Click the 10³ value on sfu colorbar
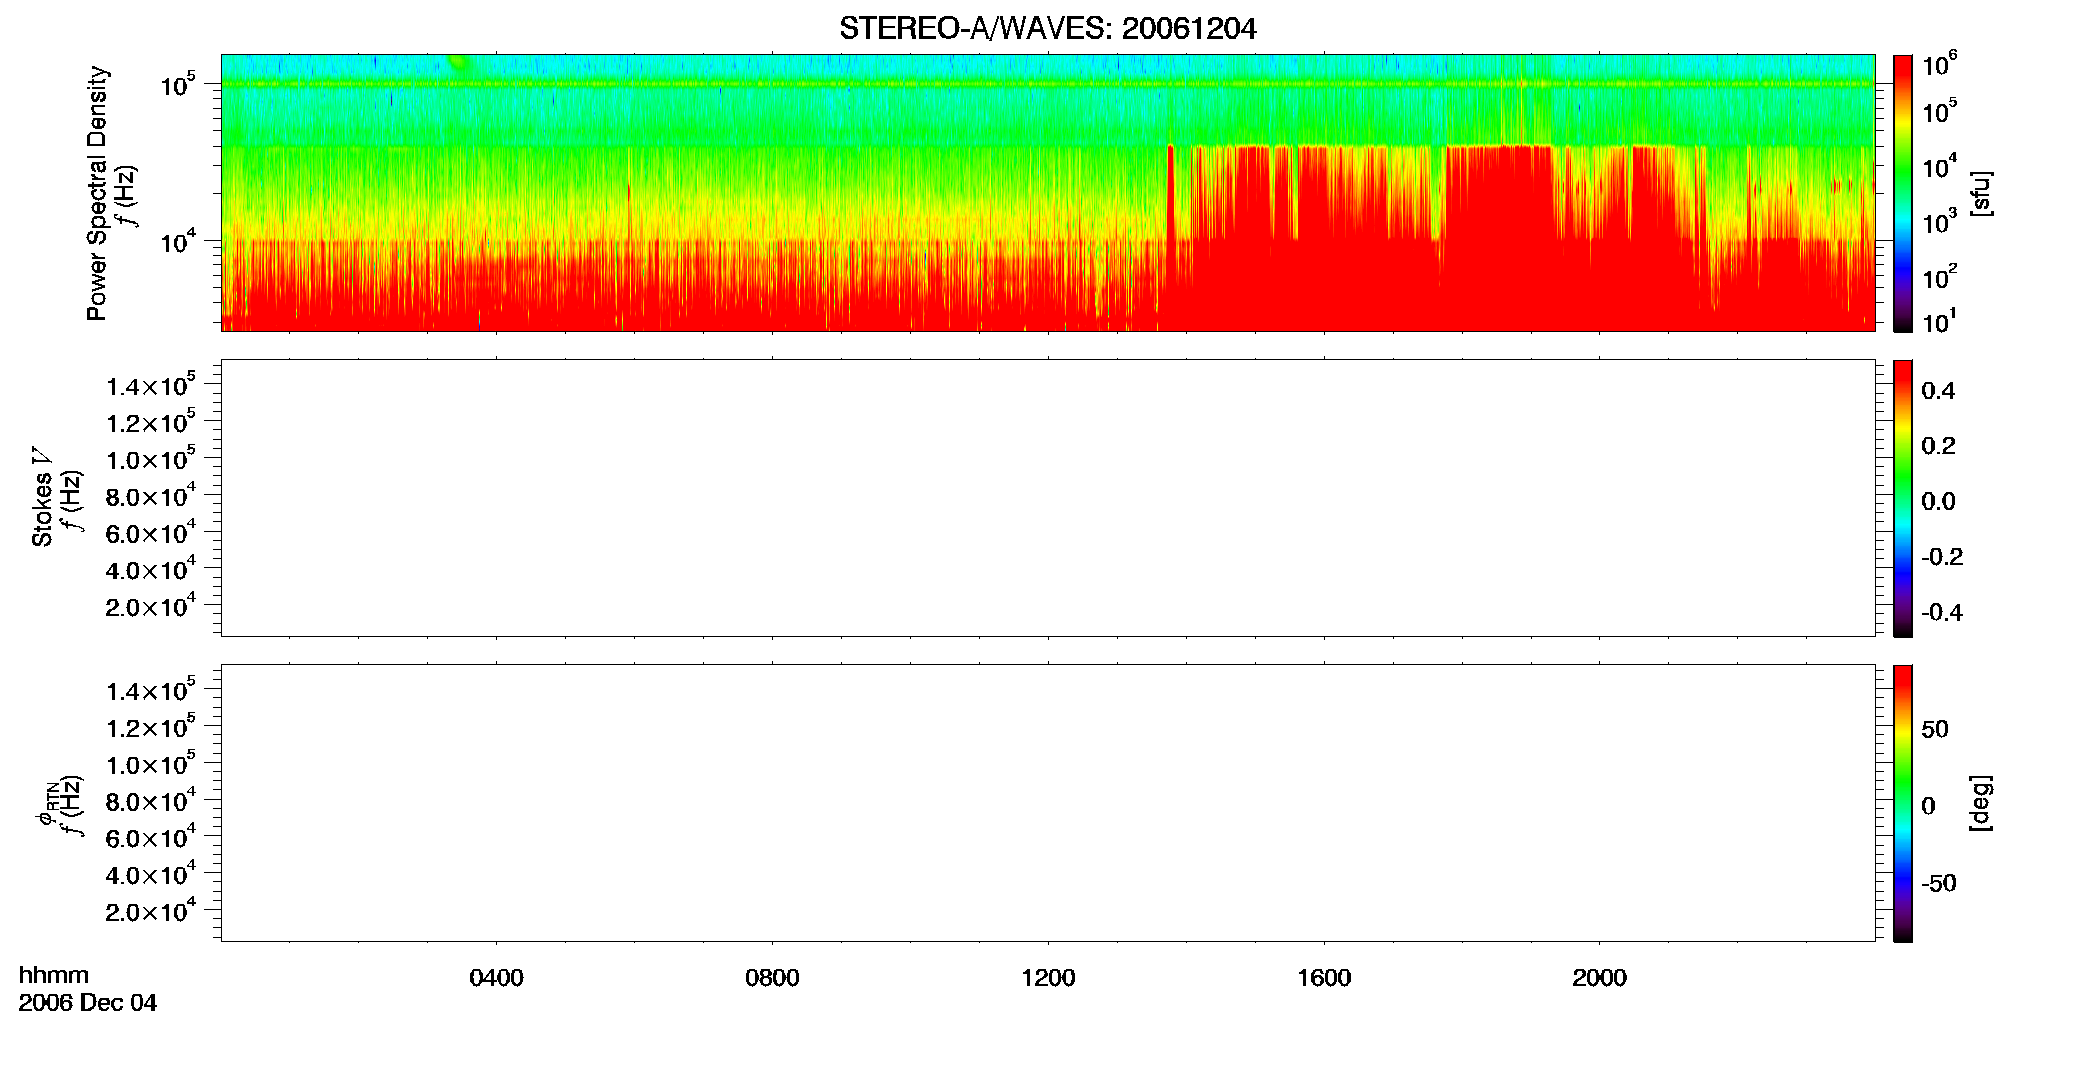This screenshot has width=2096, height=1080. click(x=1939, y=222)
